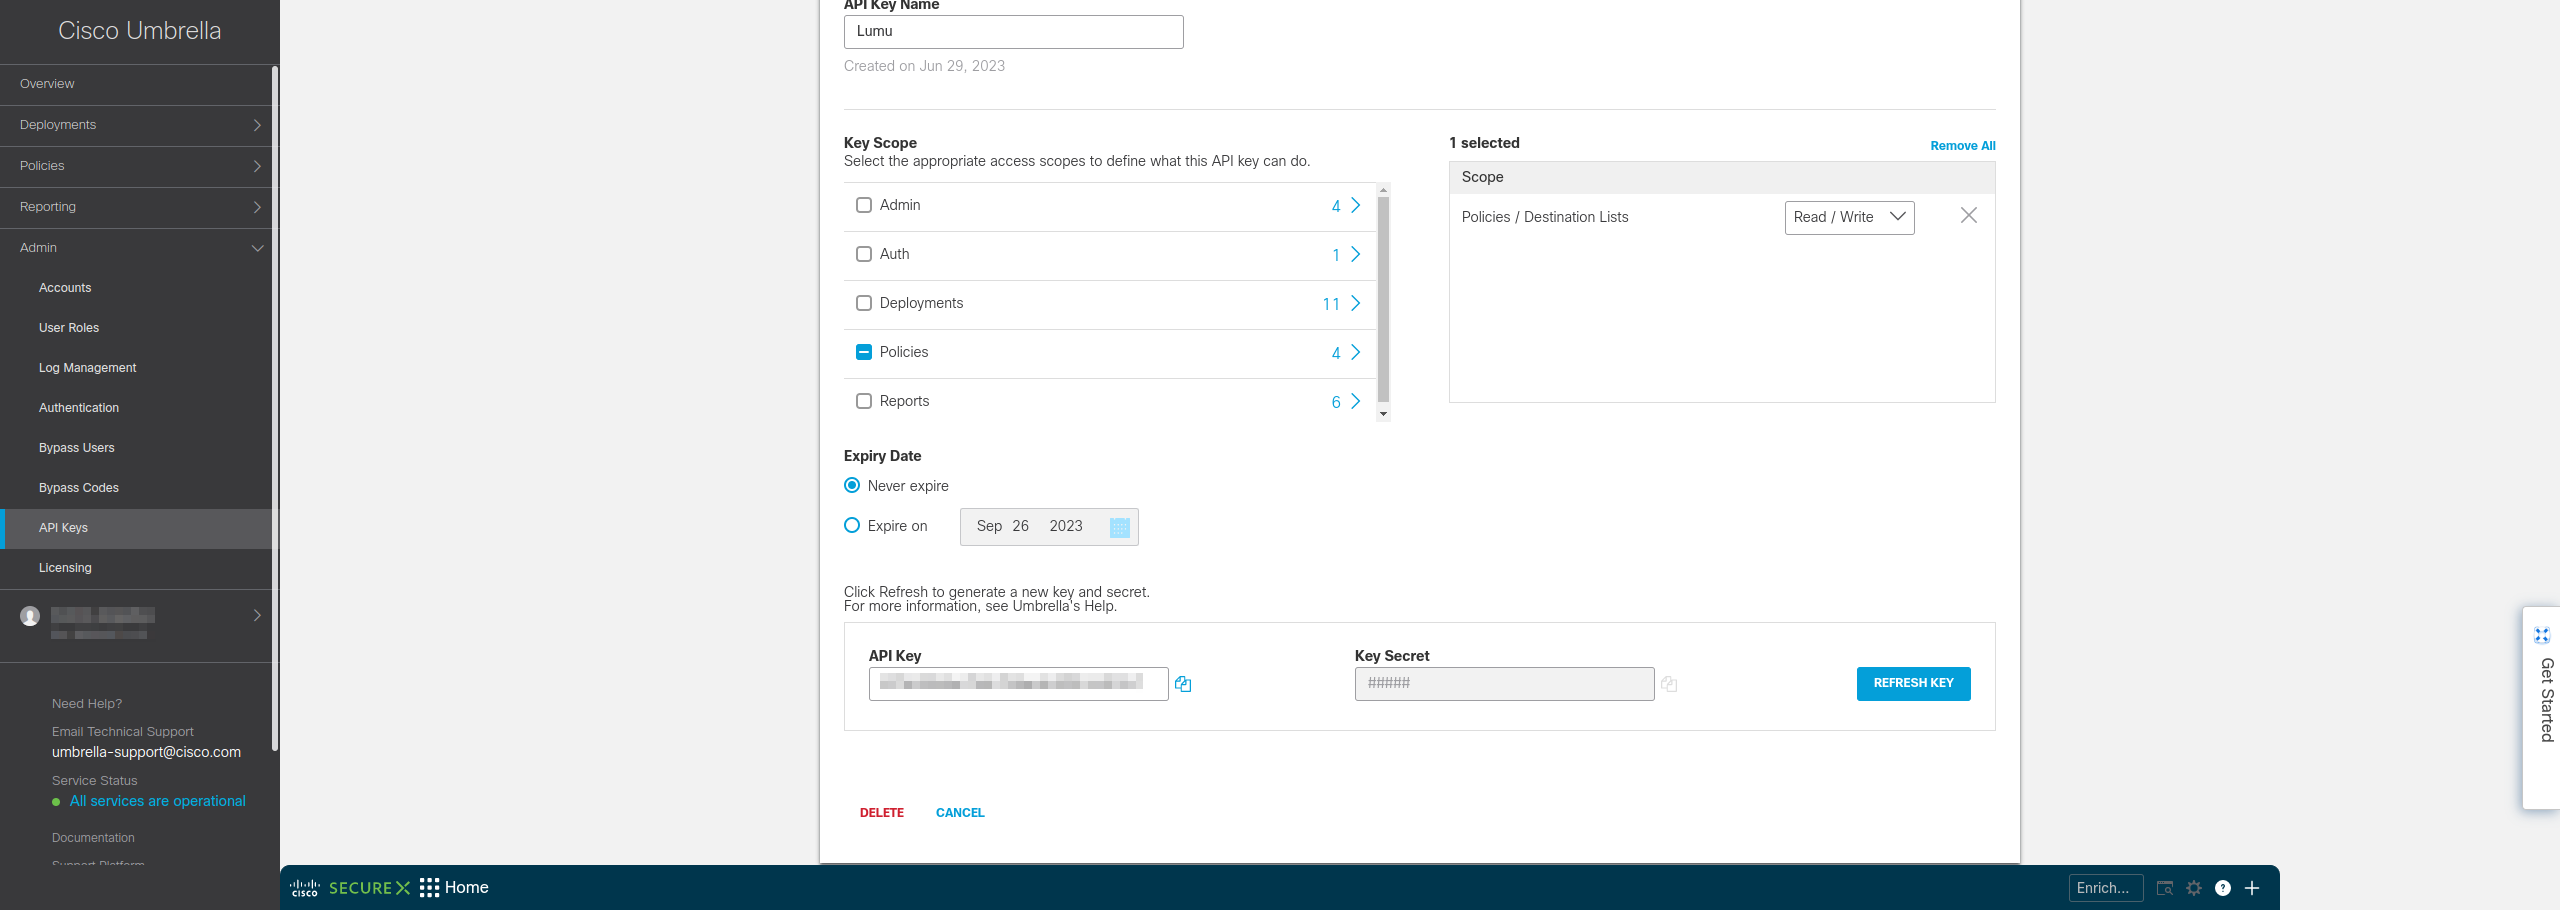Go to Log Management page
2560x910 pixels.
click(87, 368)
